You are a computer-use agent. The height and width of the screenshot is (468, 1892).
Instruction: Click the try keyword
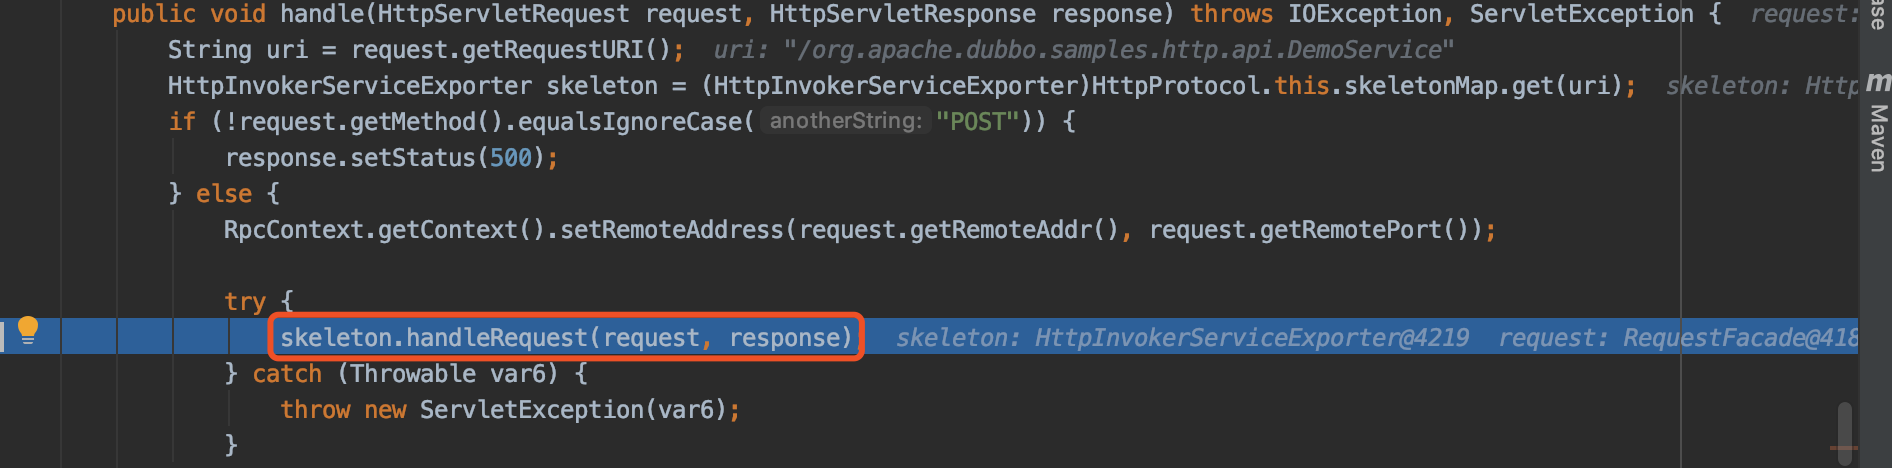point(245,302)
